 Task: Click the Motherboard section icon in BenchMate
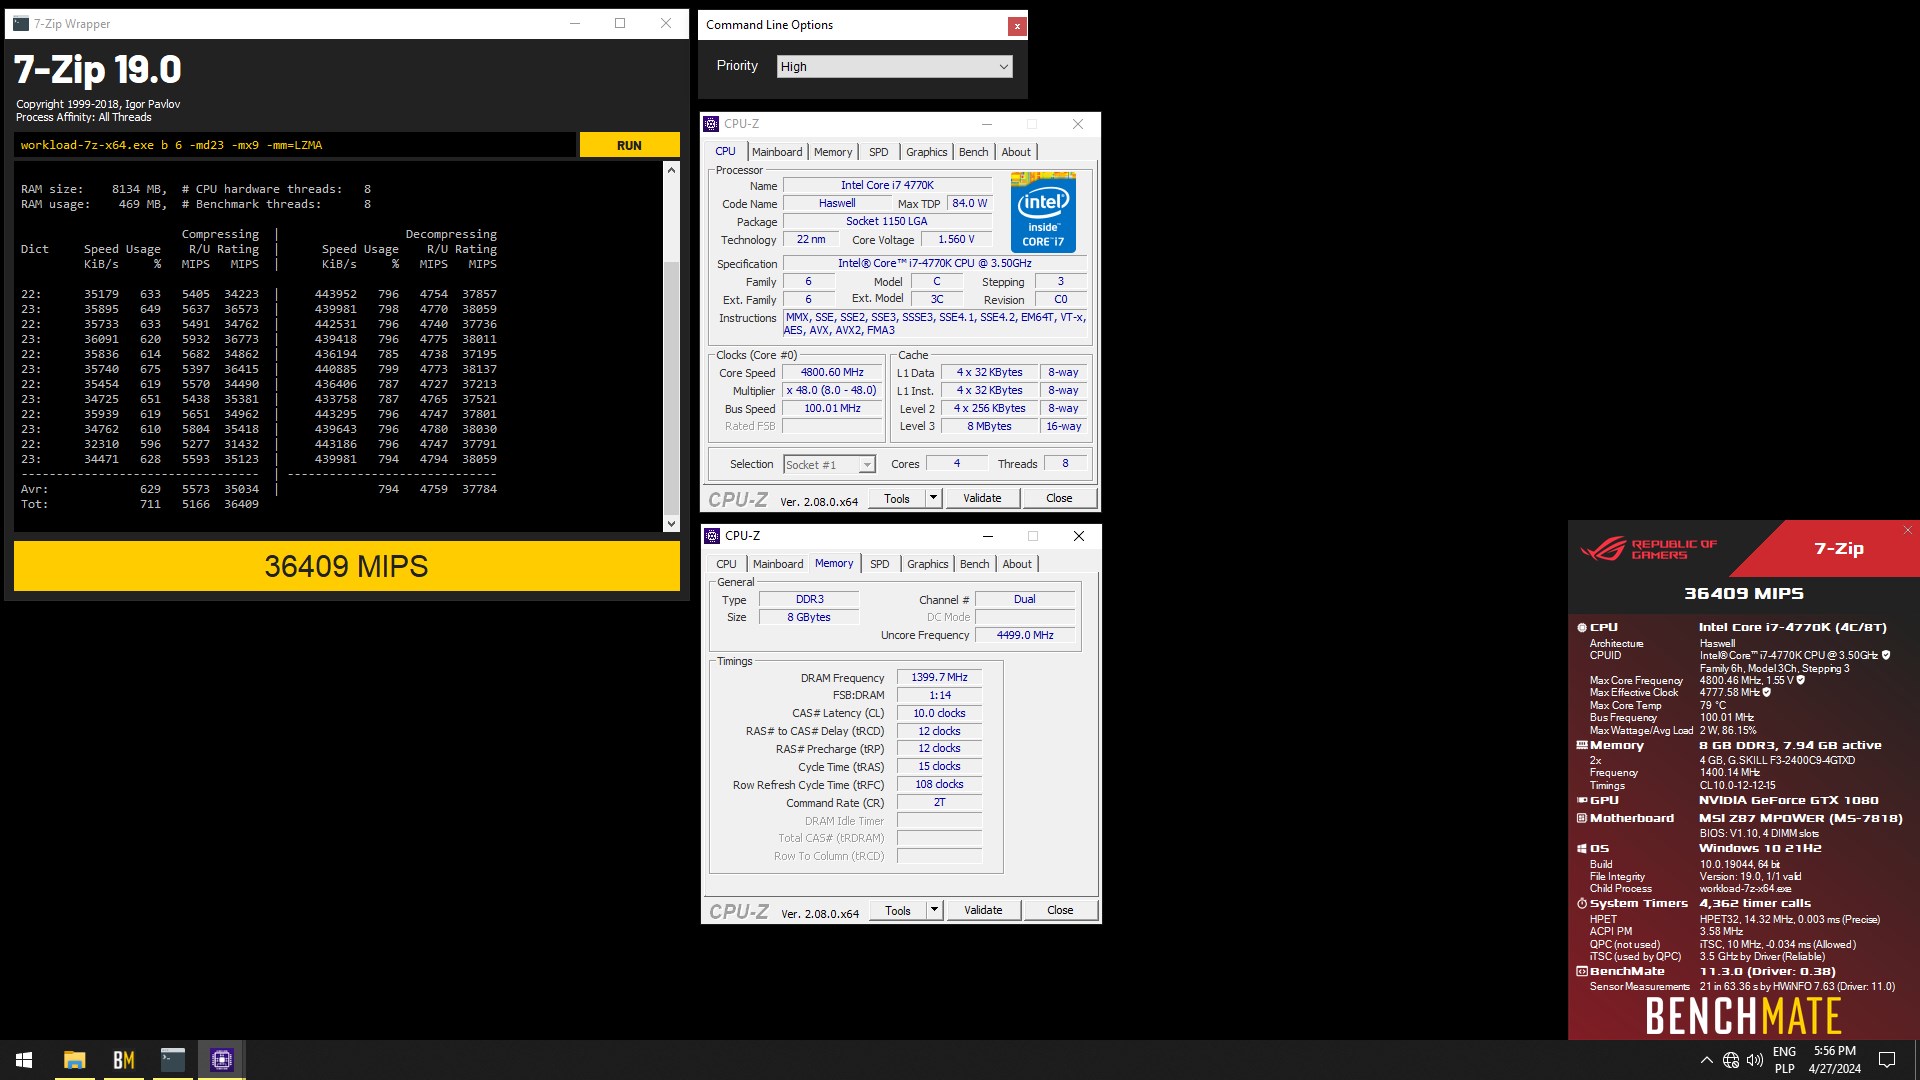coord(1582,818)
